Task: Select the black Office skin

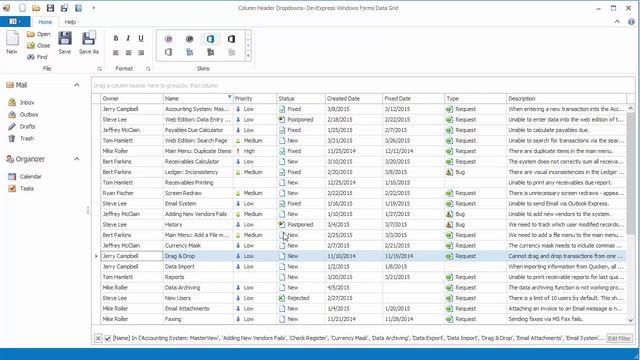Action: 231,39
